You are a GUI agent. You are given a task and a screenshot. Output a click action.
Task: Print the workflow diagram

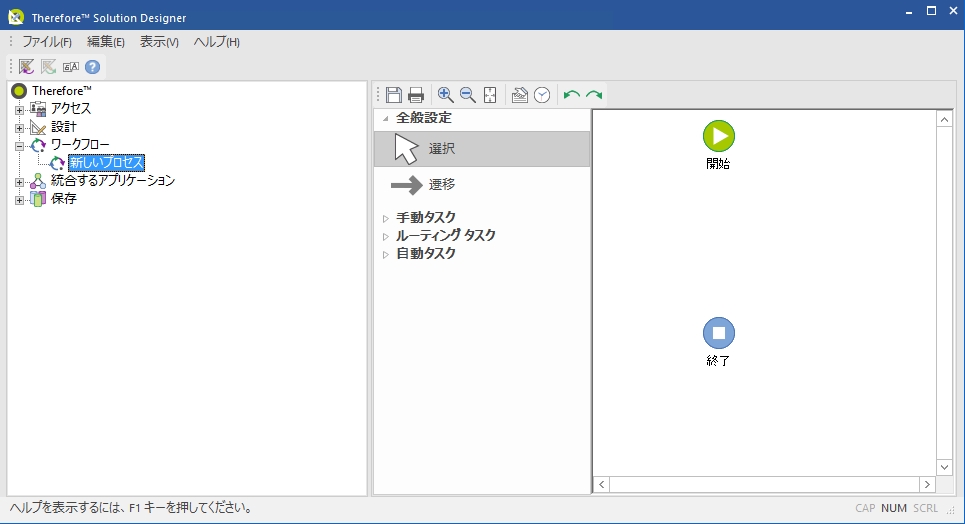click(x=416, y=95)
